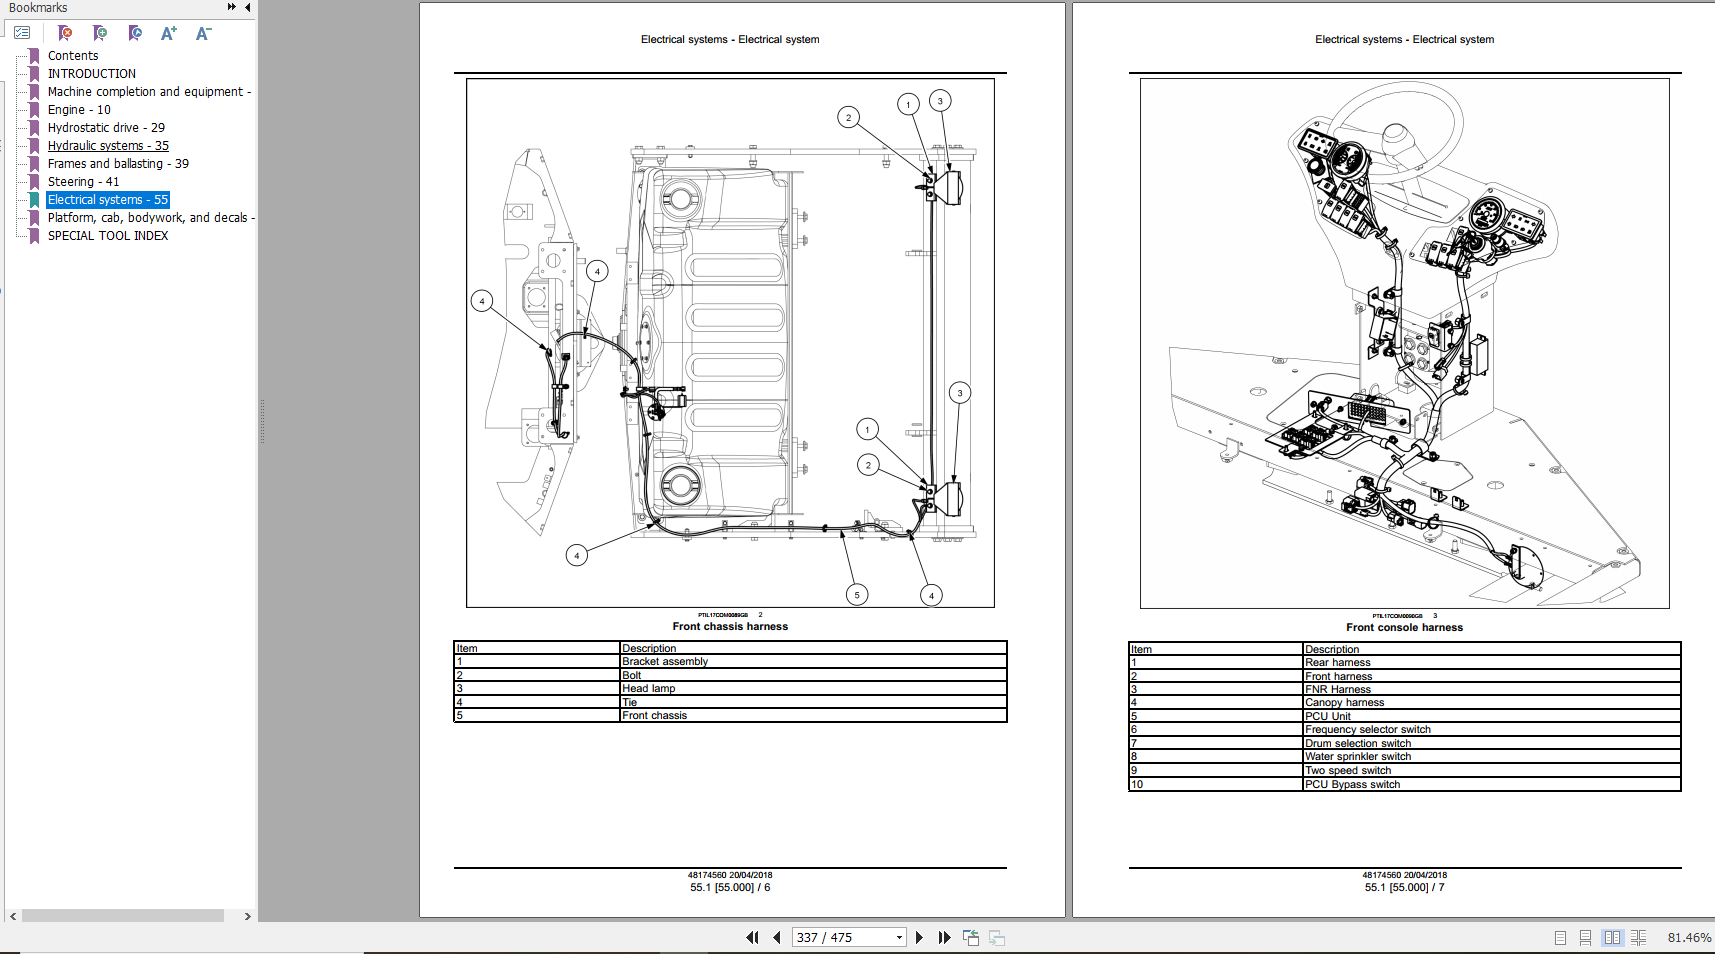This screenshot has height=954, width=1715.
Task: Select the Electrical systems - 55 bookmark
Action: coord(107,199)
